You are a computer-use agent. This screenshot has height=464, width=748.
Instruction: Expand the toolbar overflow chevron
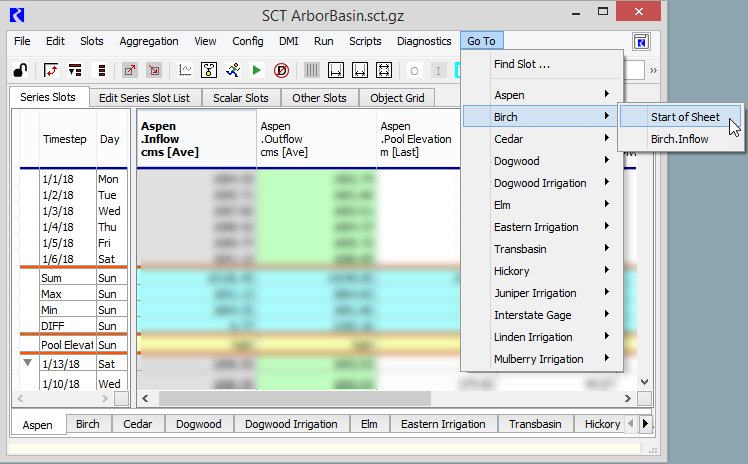click(x=653, y=71)
